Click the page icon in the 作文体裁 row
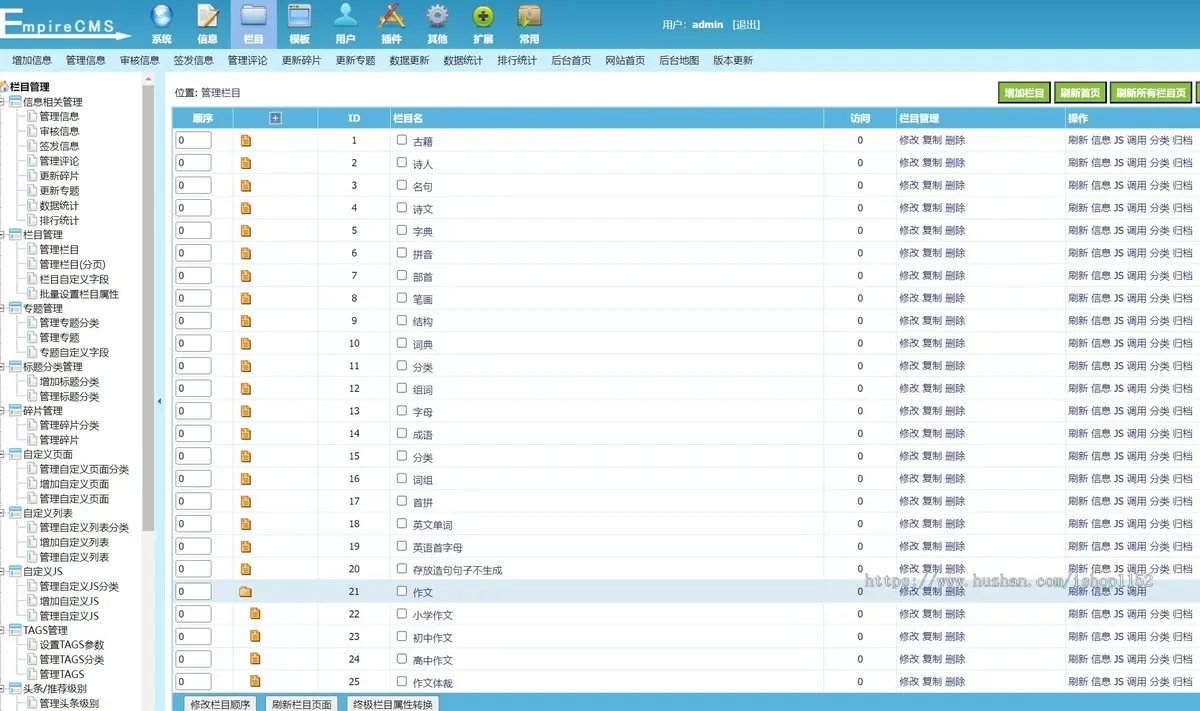The height and width of the screenshot is (711, 1200). click(255, 682)
